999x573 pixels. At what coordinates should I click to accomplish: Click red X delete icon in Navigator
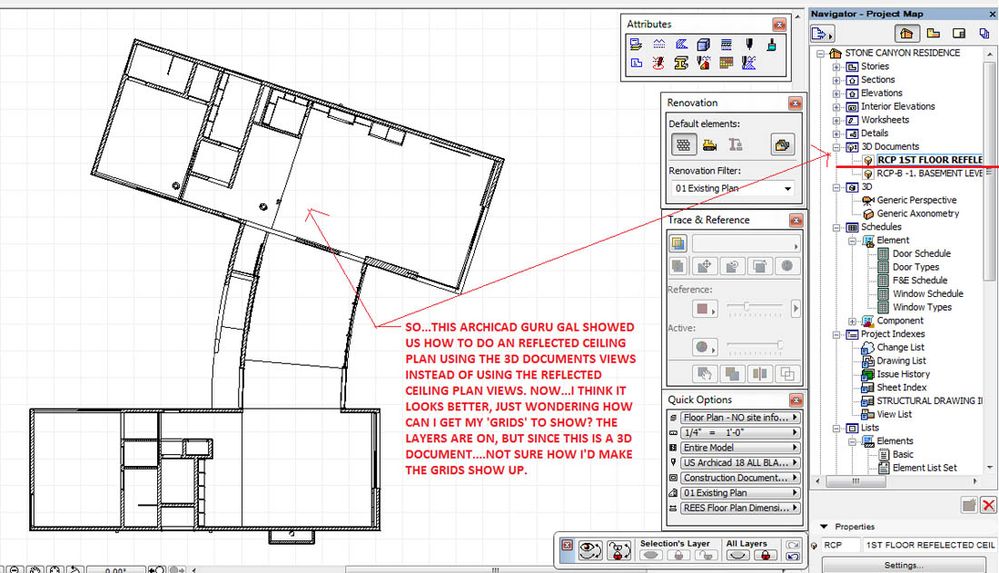(x=988, y=505)
